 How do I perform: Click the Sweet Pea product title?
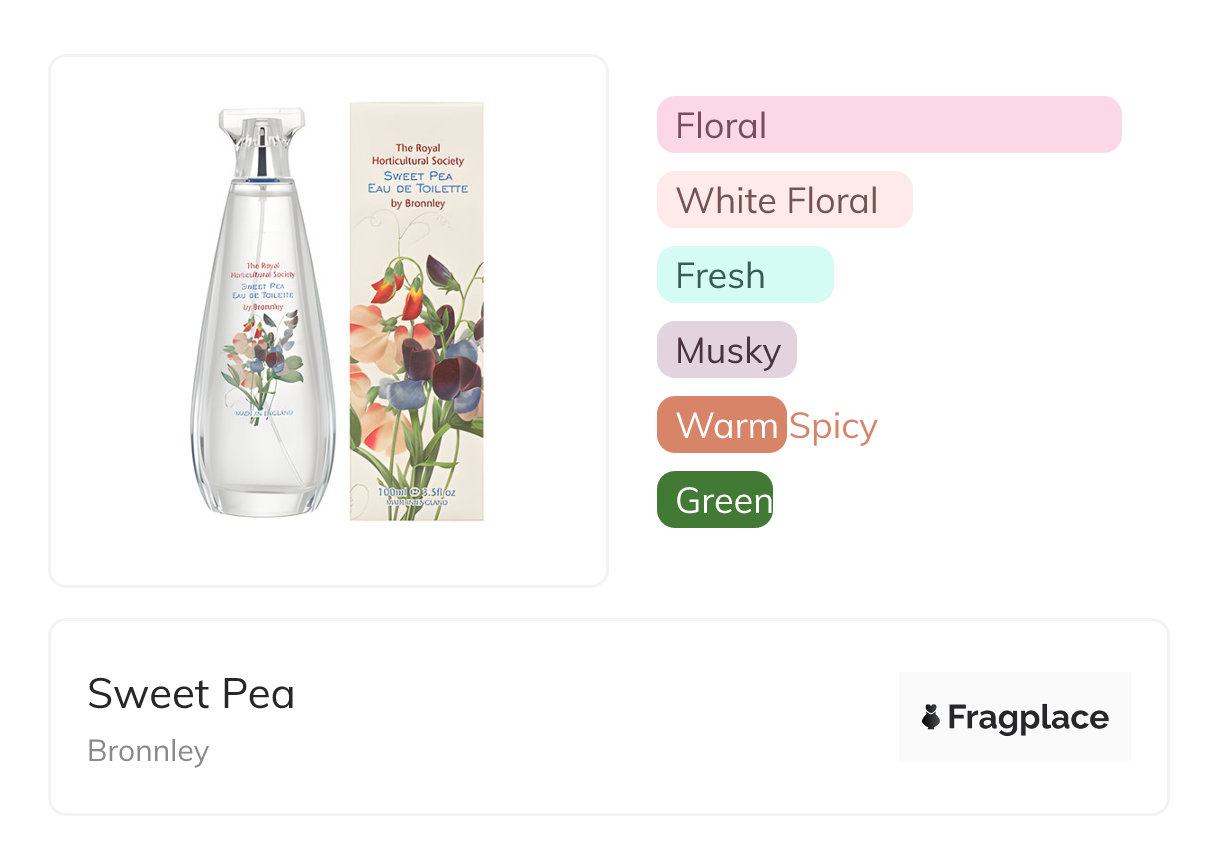[191, 694]
